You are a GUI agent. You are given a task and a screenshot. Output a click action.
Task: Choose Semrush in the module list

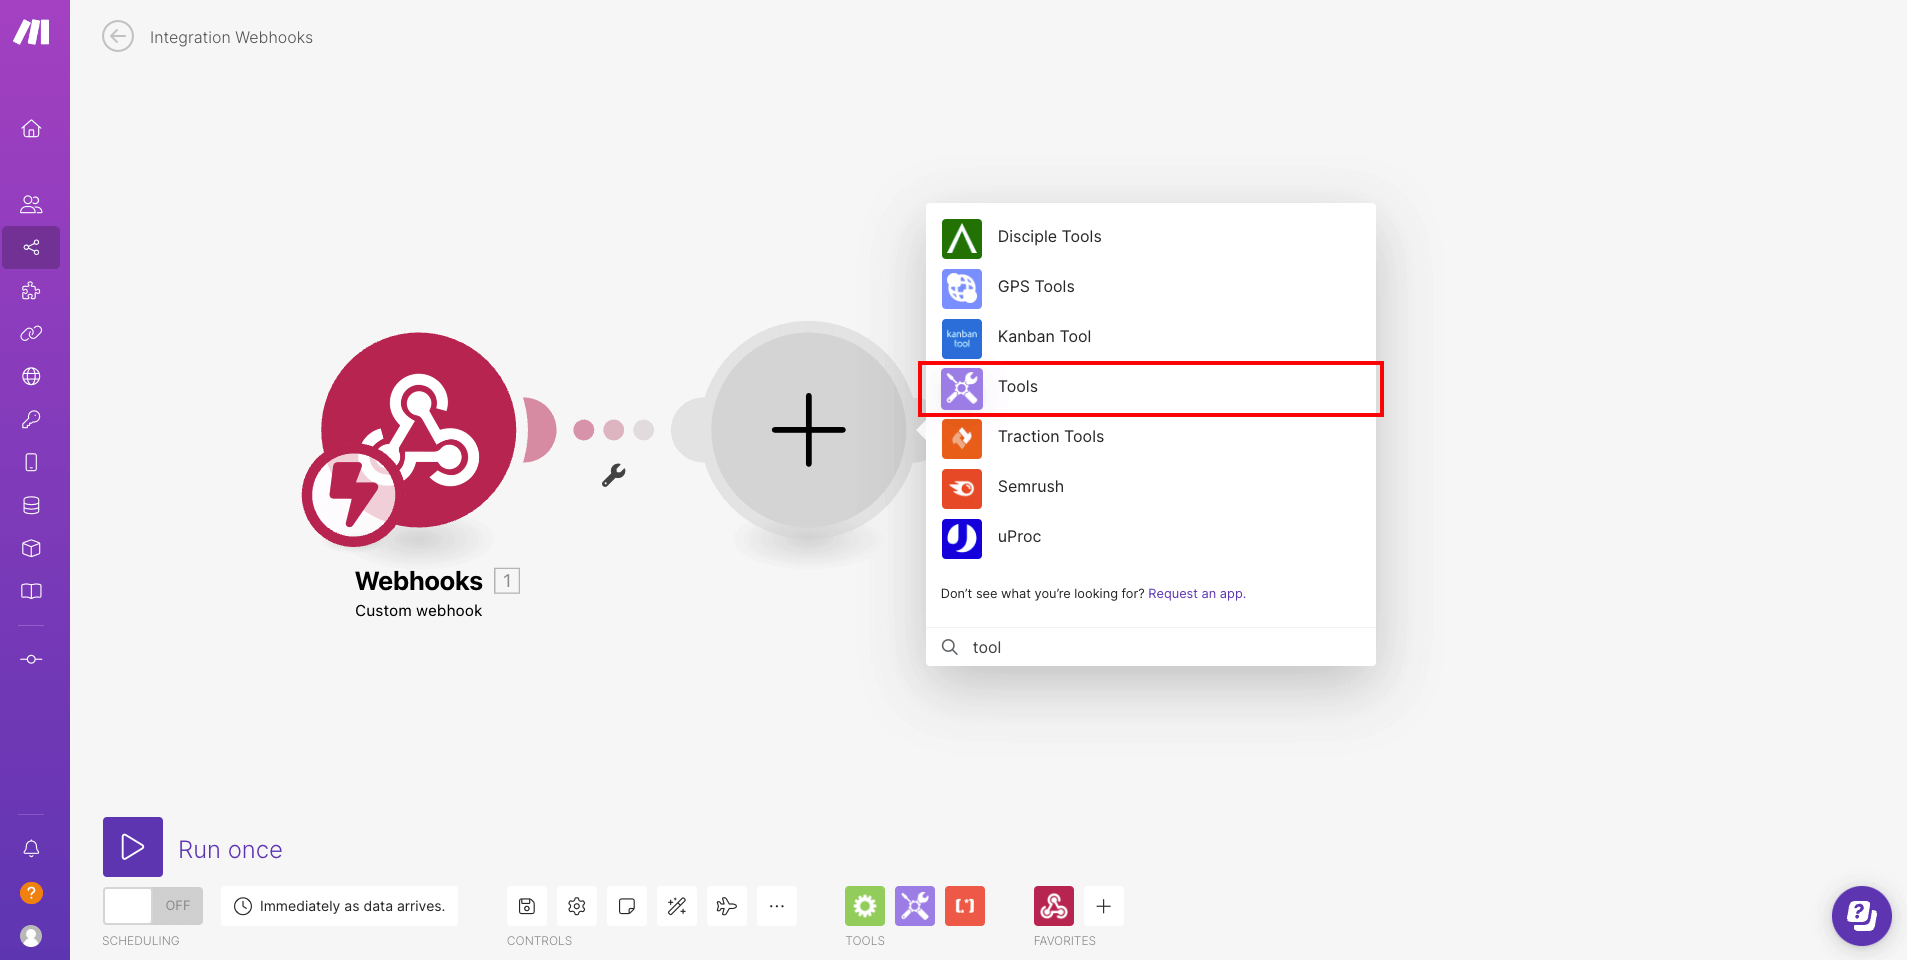pos(1030,487)
